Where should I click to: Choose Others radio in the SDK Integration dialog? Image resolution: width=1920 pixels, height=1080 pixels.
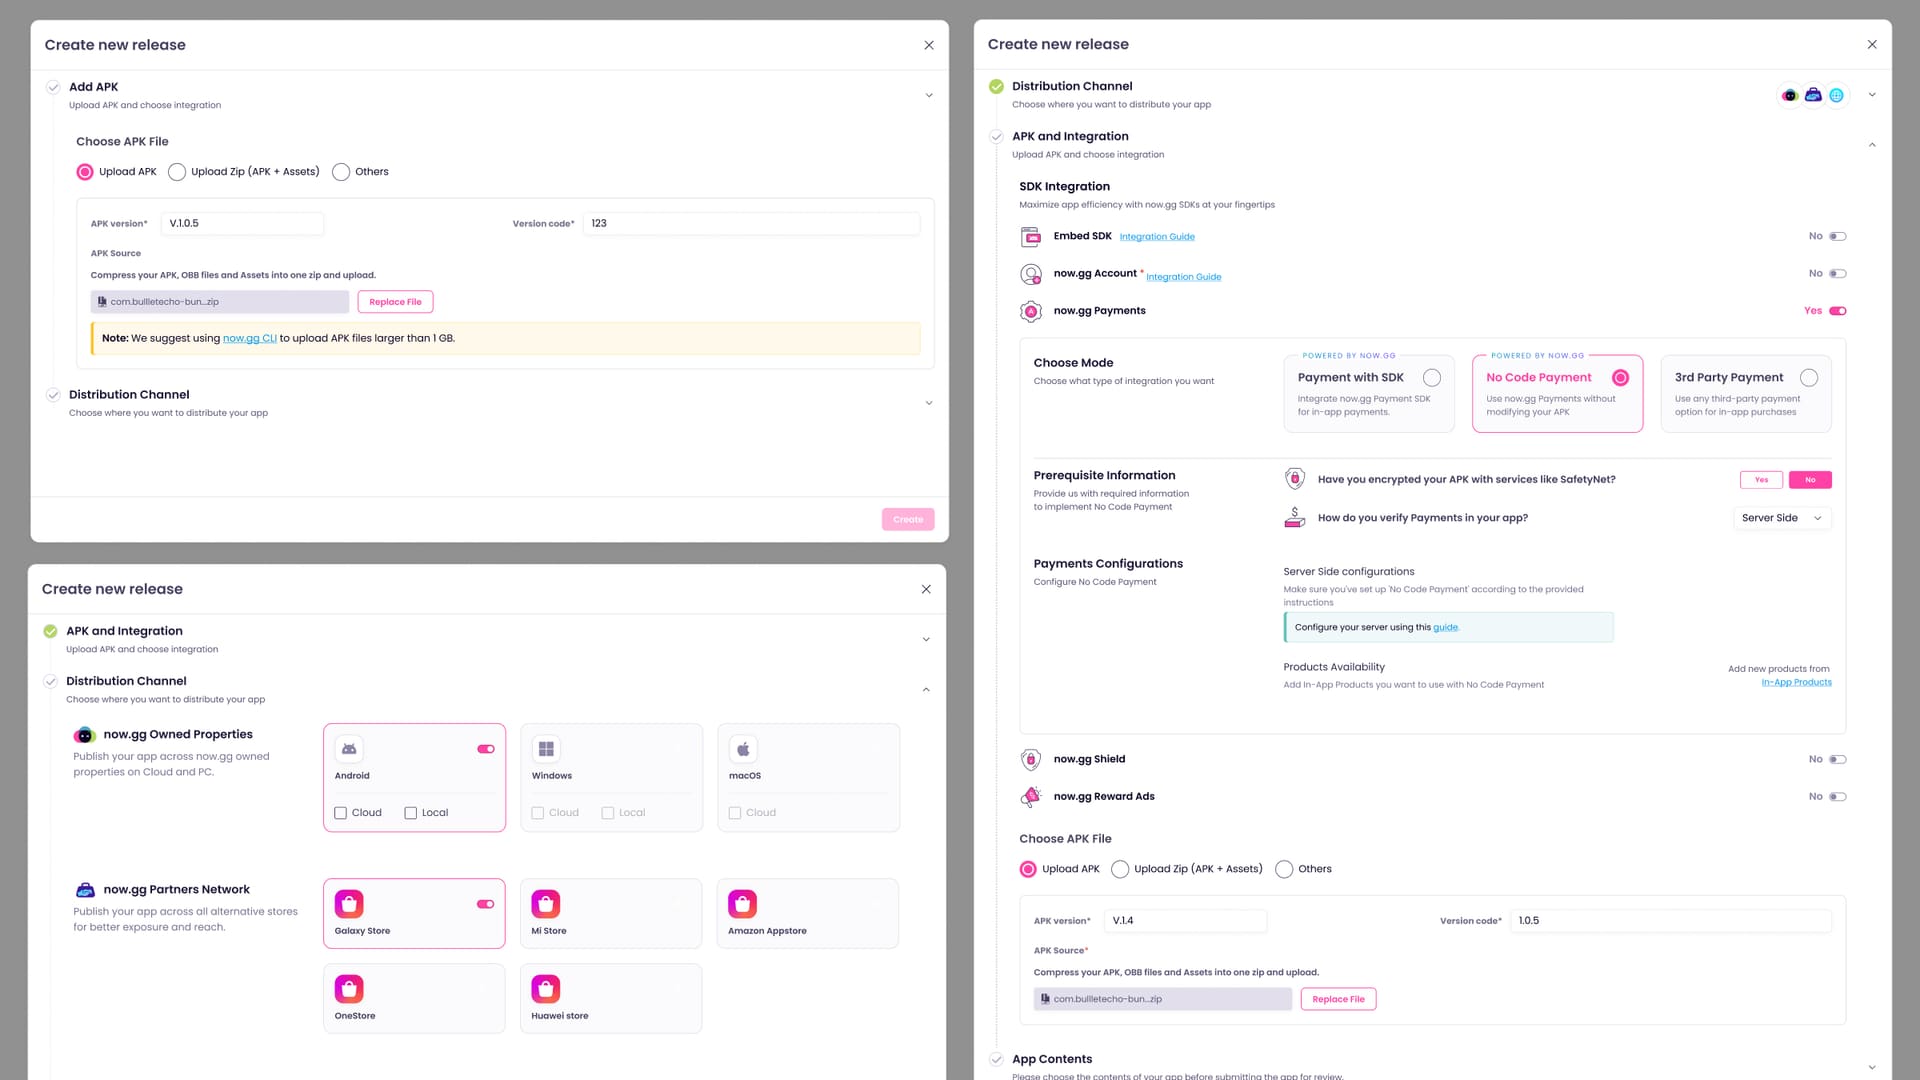coord(1284,869)
